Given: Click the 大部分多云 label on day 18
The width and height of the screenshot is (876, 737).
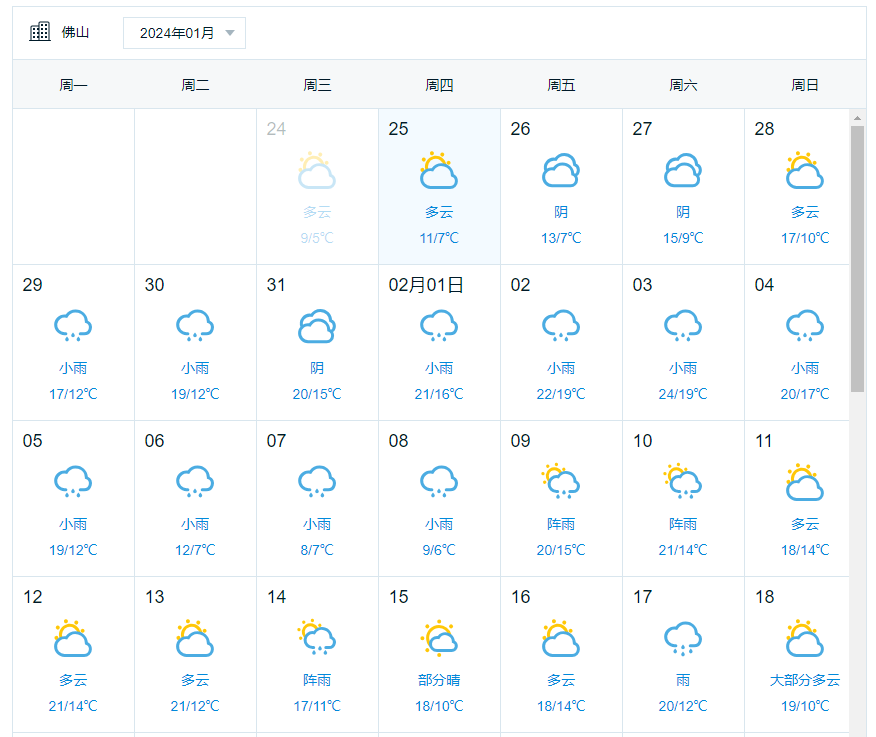Looking at the screenshot, I should coord(804,680).
